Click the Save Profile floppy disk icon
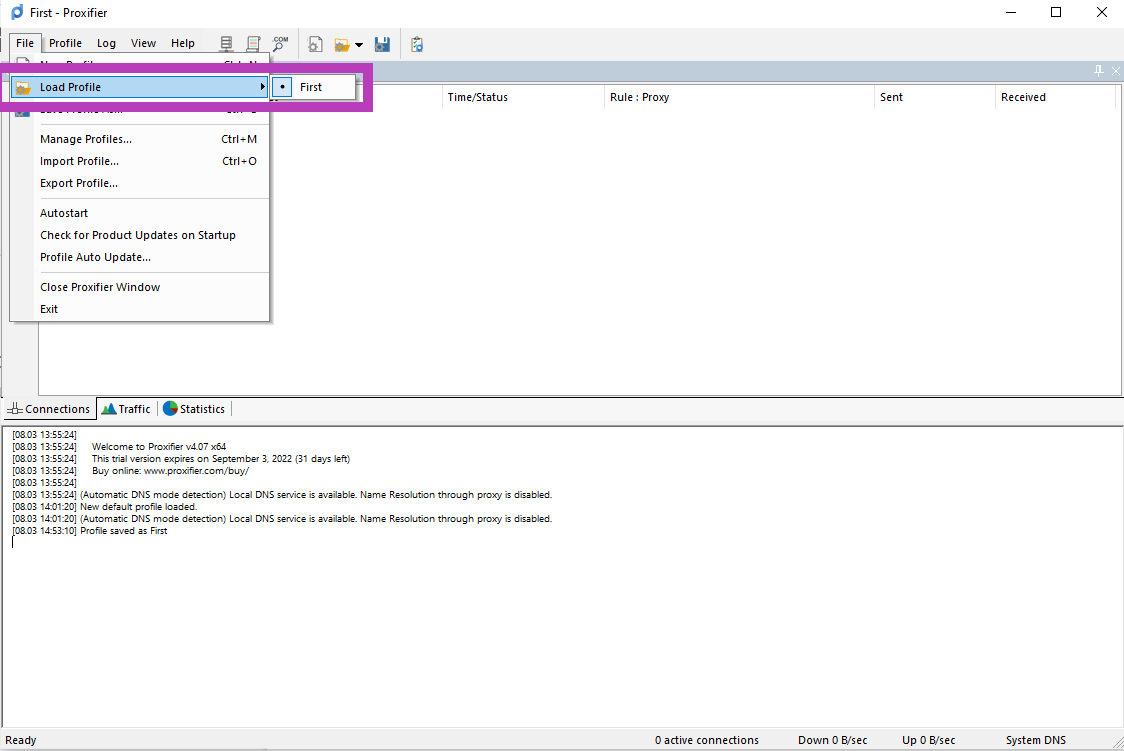The image size is (1124, 751). coord(382,44)
